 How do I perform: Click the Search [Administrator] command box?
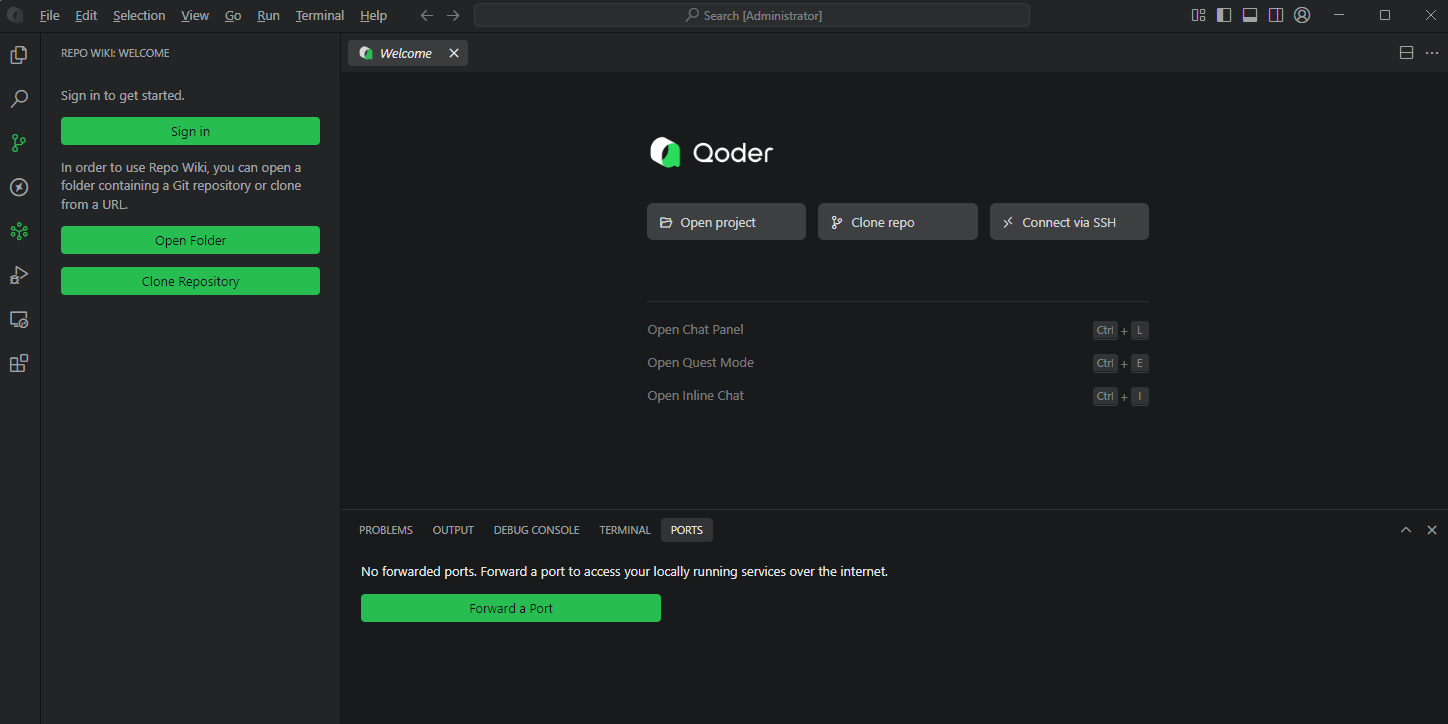point(751,16)
